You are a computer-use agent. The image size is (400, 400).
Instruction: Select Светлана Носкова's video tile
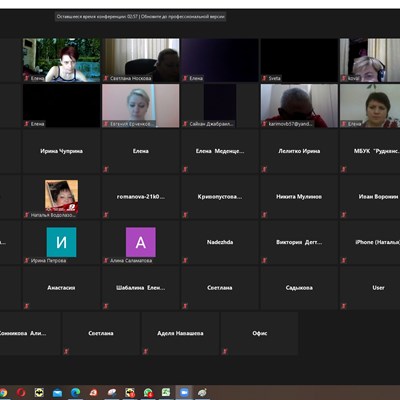pos(141,60)
